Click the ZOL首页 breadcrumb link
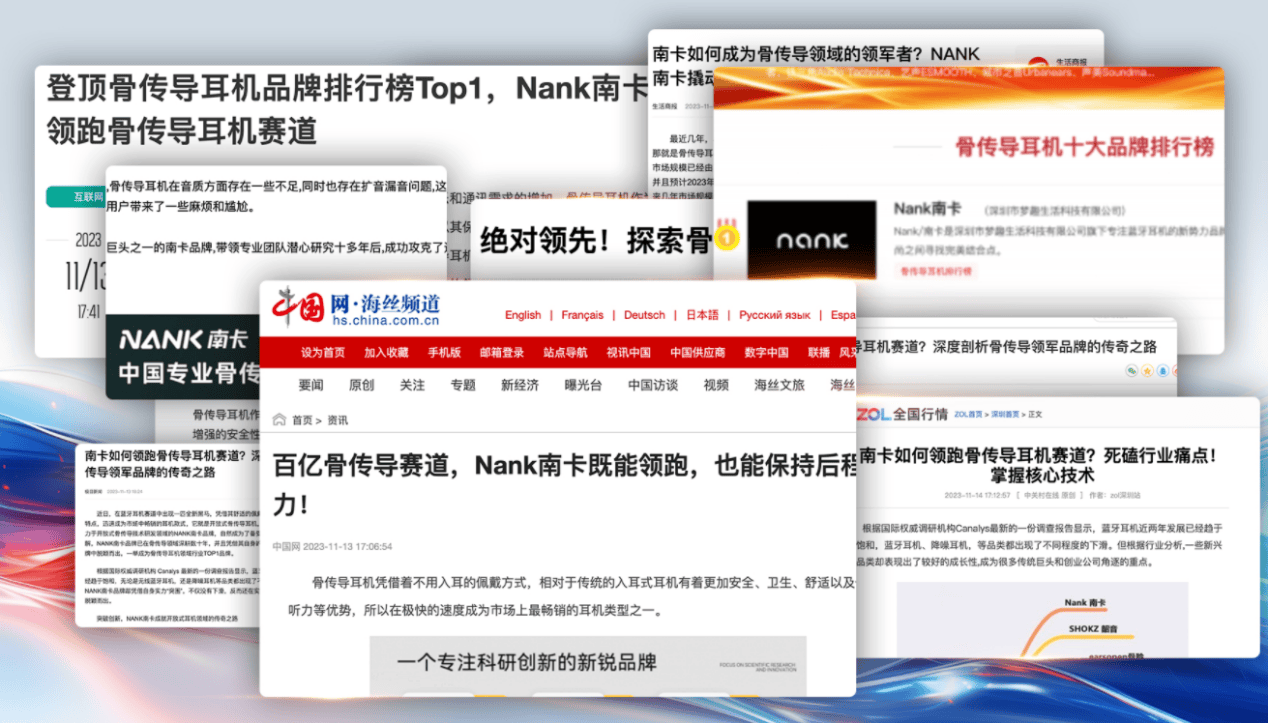Image resolution: width=1268 pixels, height=723 pixels. (968, 413)
